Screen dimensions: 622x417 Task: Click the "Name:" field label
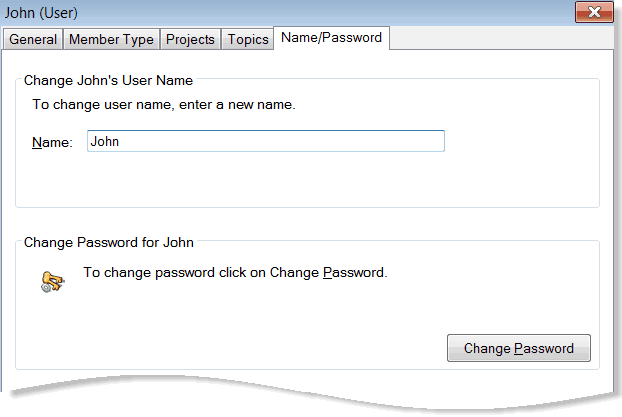point(52,142)
